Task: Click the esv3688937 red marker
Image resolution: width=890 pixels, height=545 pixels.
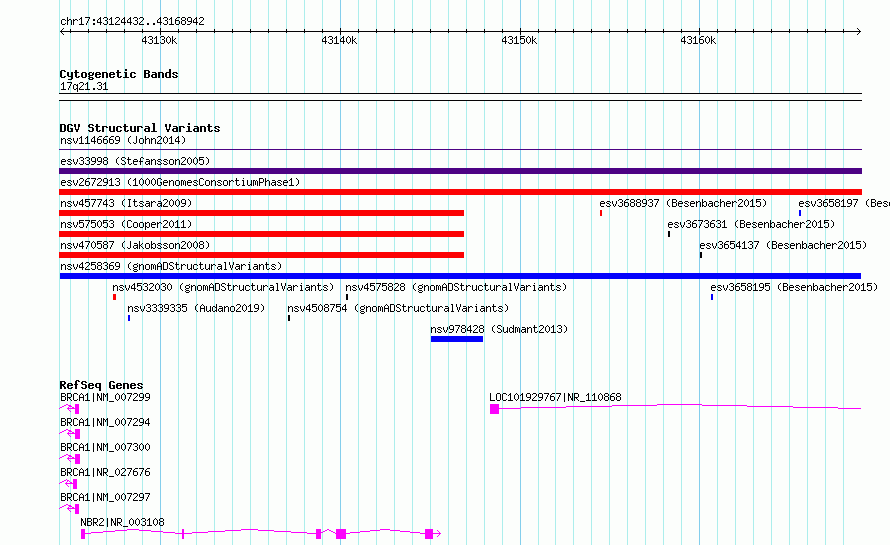Action: coord(601,213)
